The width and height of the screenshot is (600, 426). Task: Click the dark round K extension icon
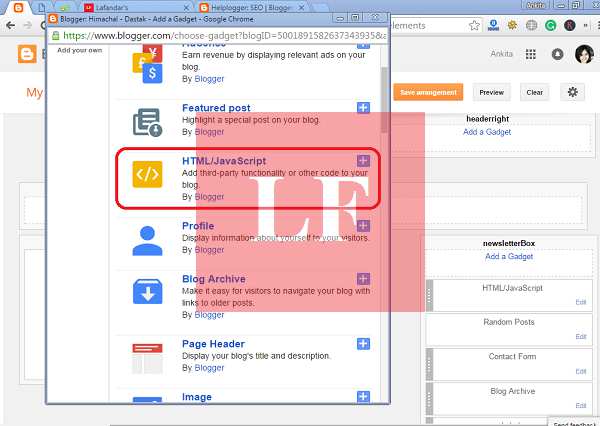click(x=569, y=26)
